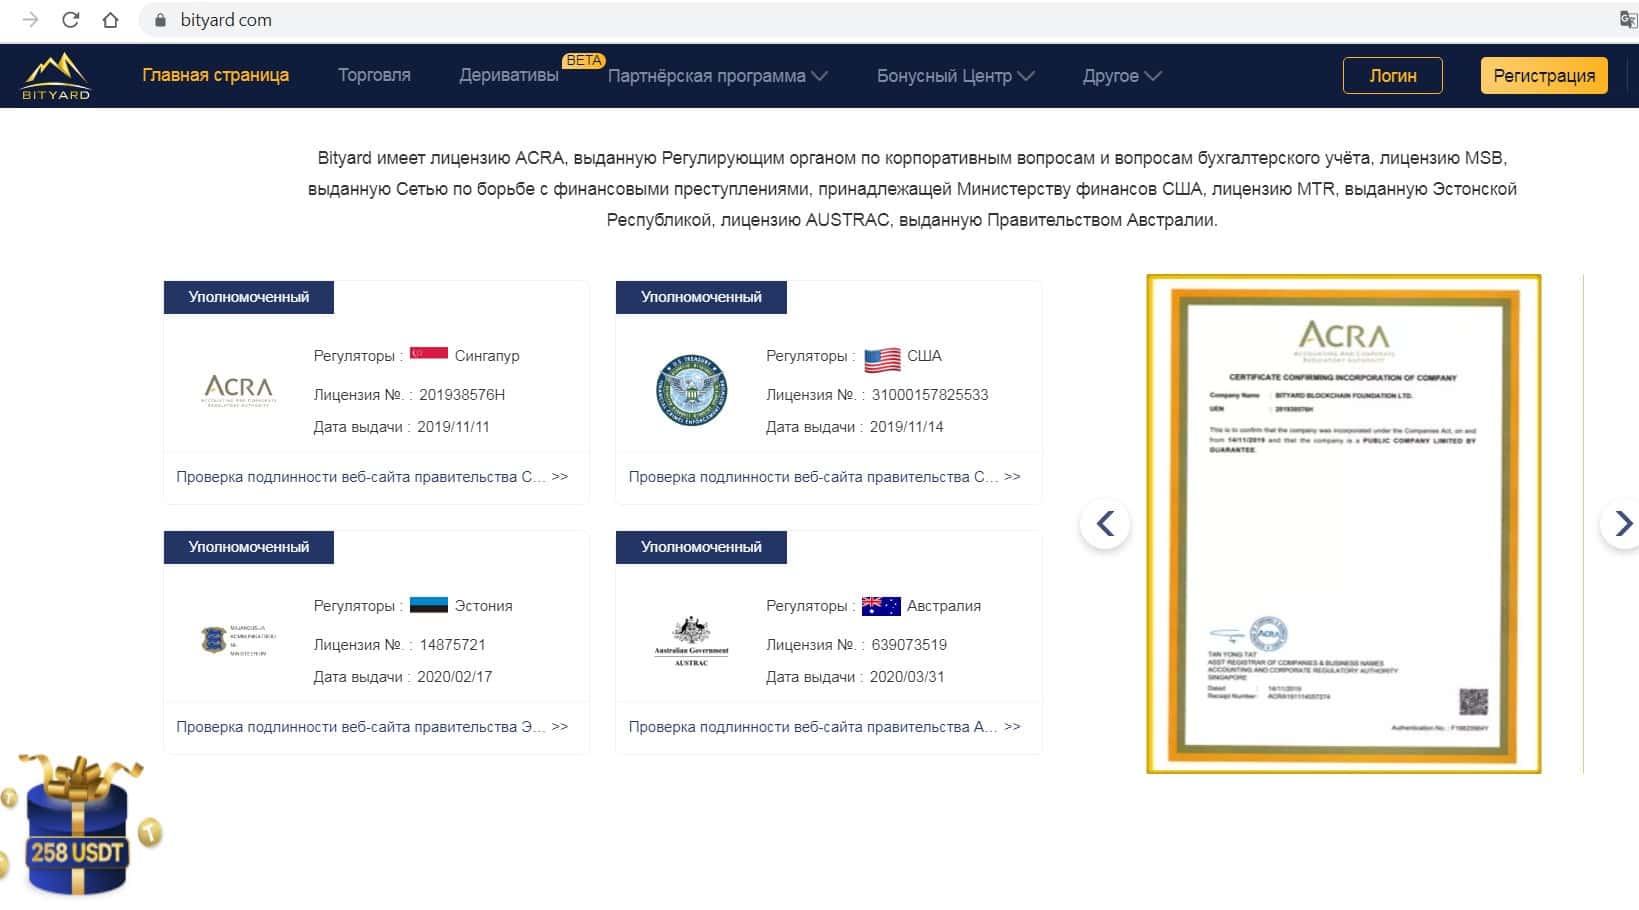
Task: Open the Singapore license verification link
Action: [x=372, y=477]
